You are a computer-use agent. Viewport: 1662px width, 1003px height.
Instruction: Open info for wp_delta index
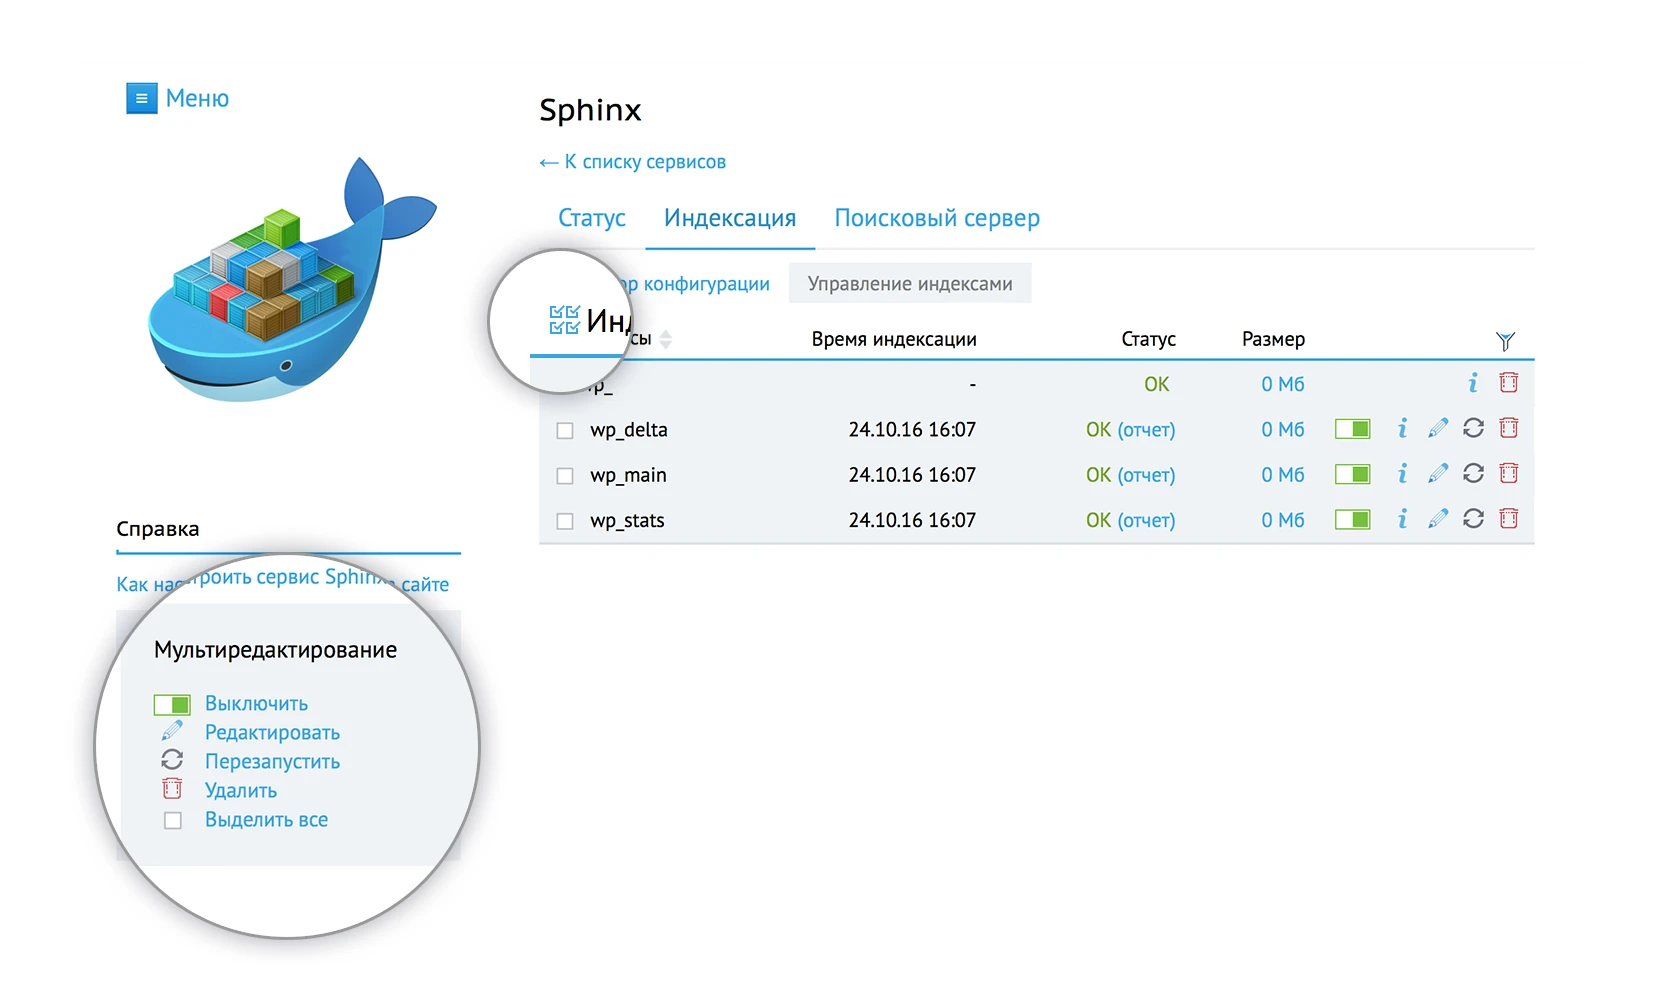[x=1402, y=429]
